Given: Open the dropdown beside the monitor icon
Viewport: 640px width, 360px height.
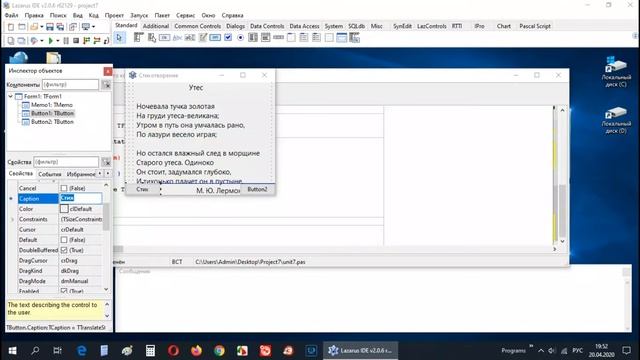Looking at the screenshot, I should [x=93, y=27].
